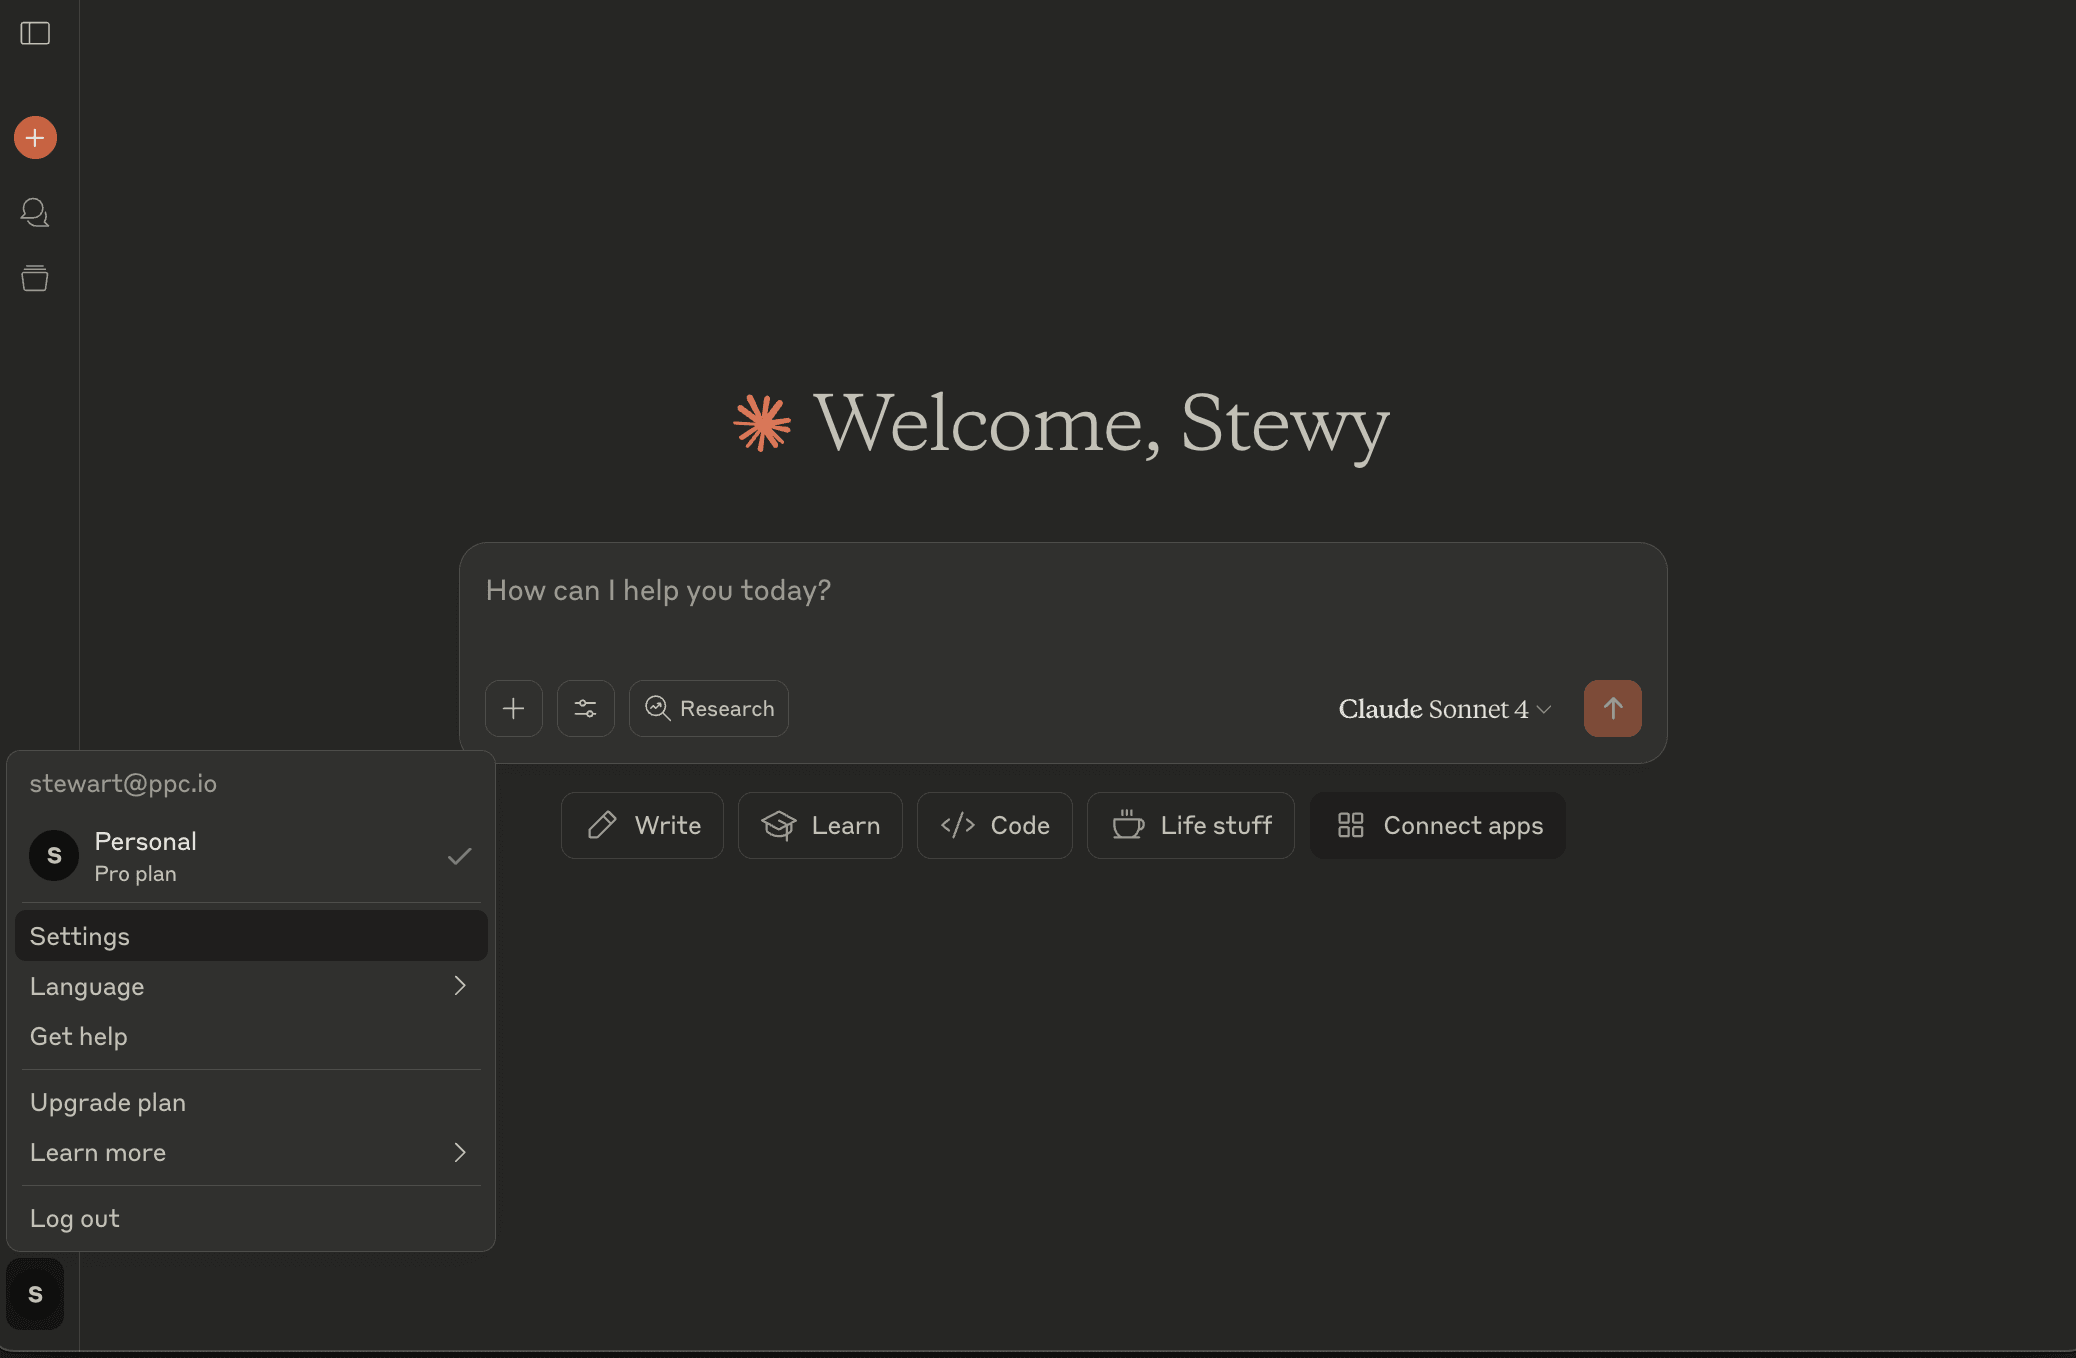Click the S profile avatar at sidebar bottom
The image size is (2076, 1358).
pos(35,1294)
